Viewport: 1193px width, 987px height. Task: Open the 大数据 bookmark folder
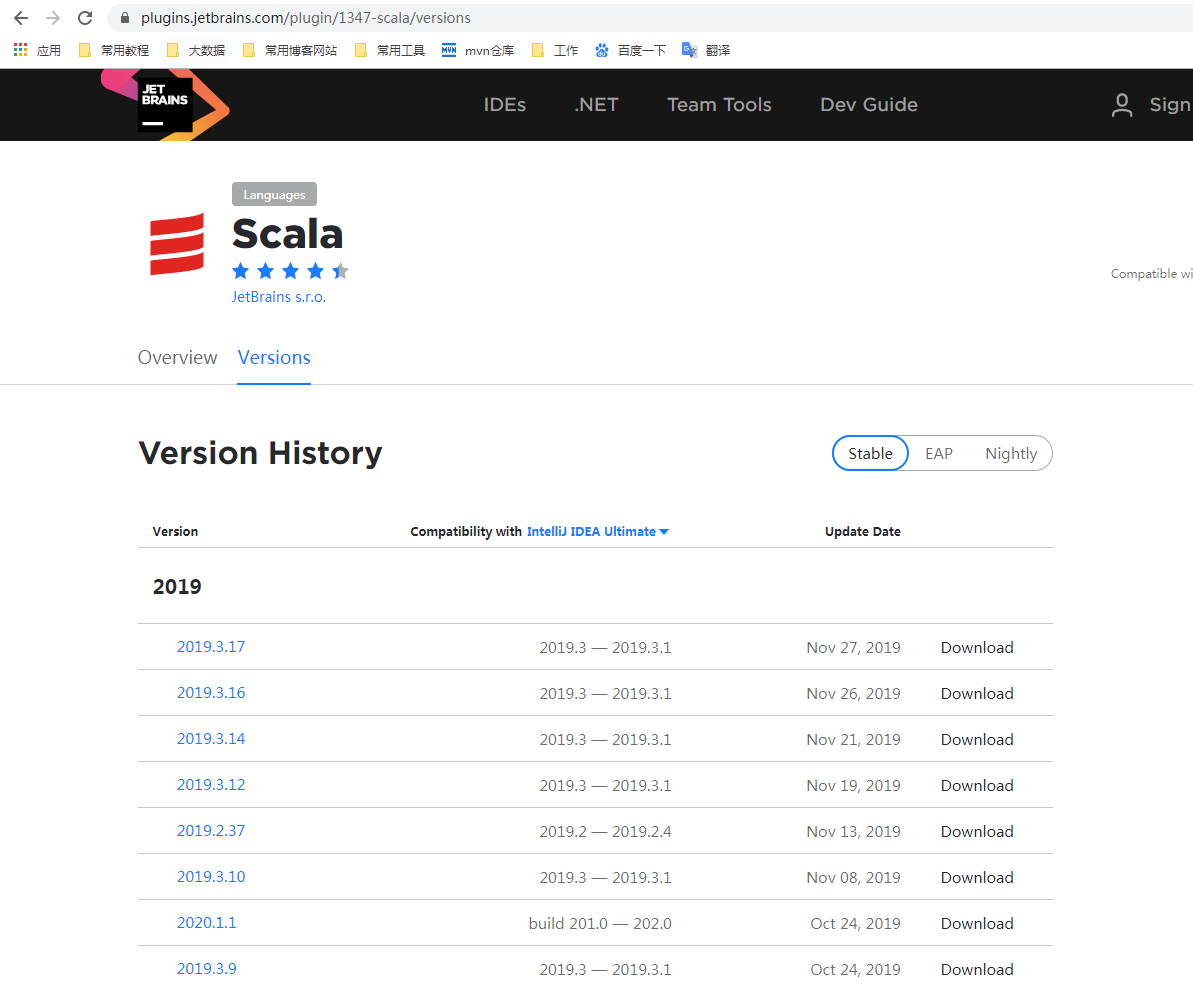click(x=196, y=50)
